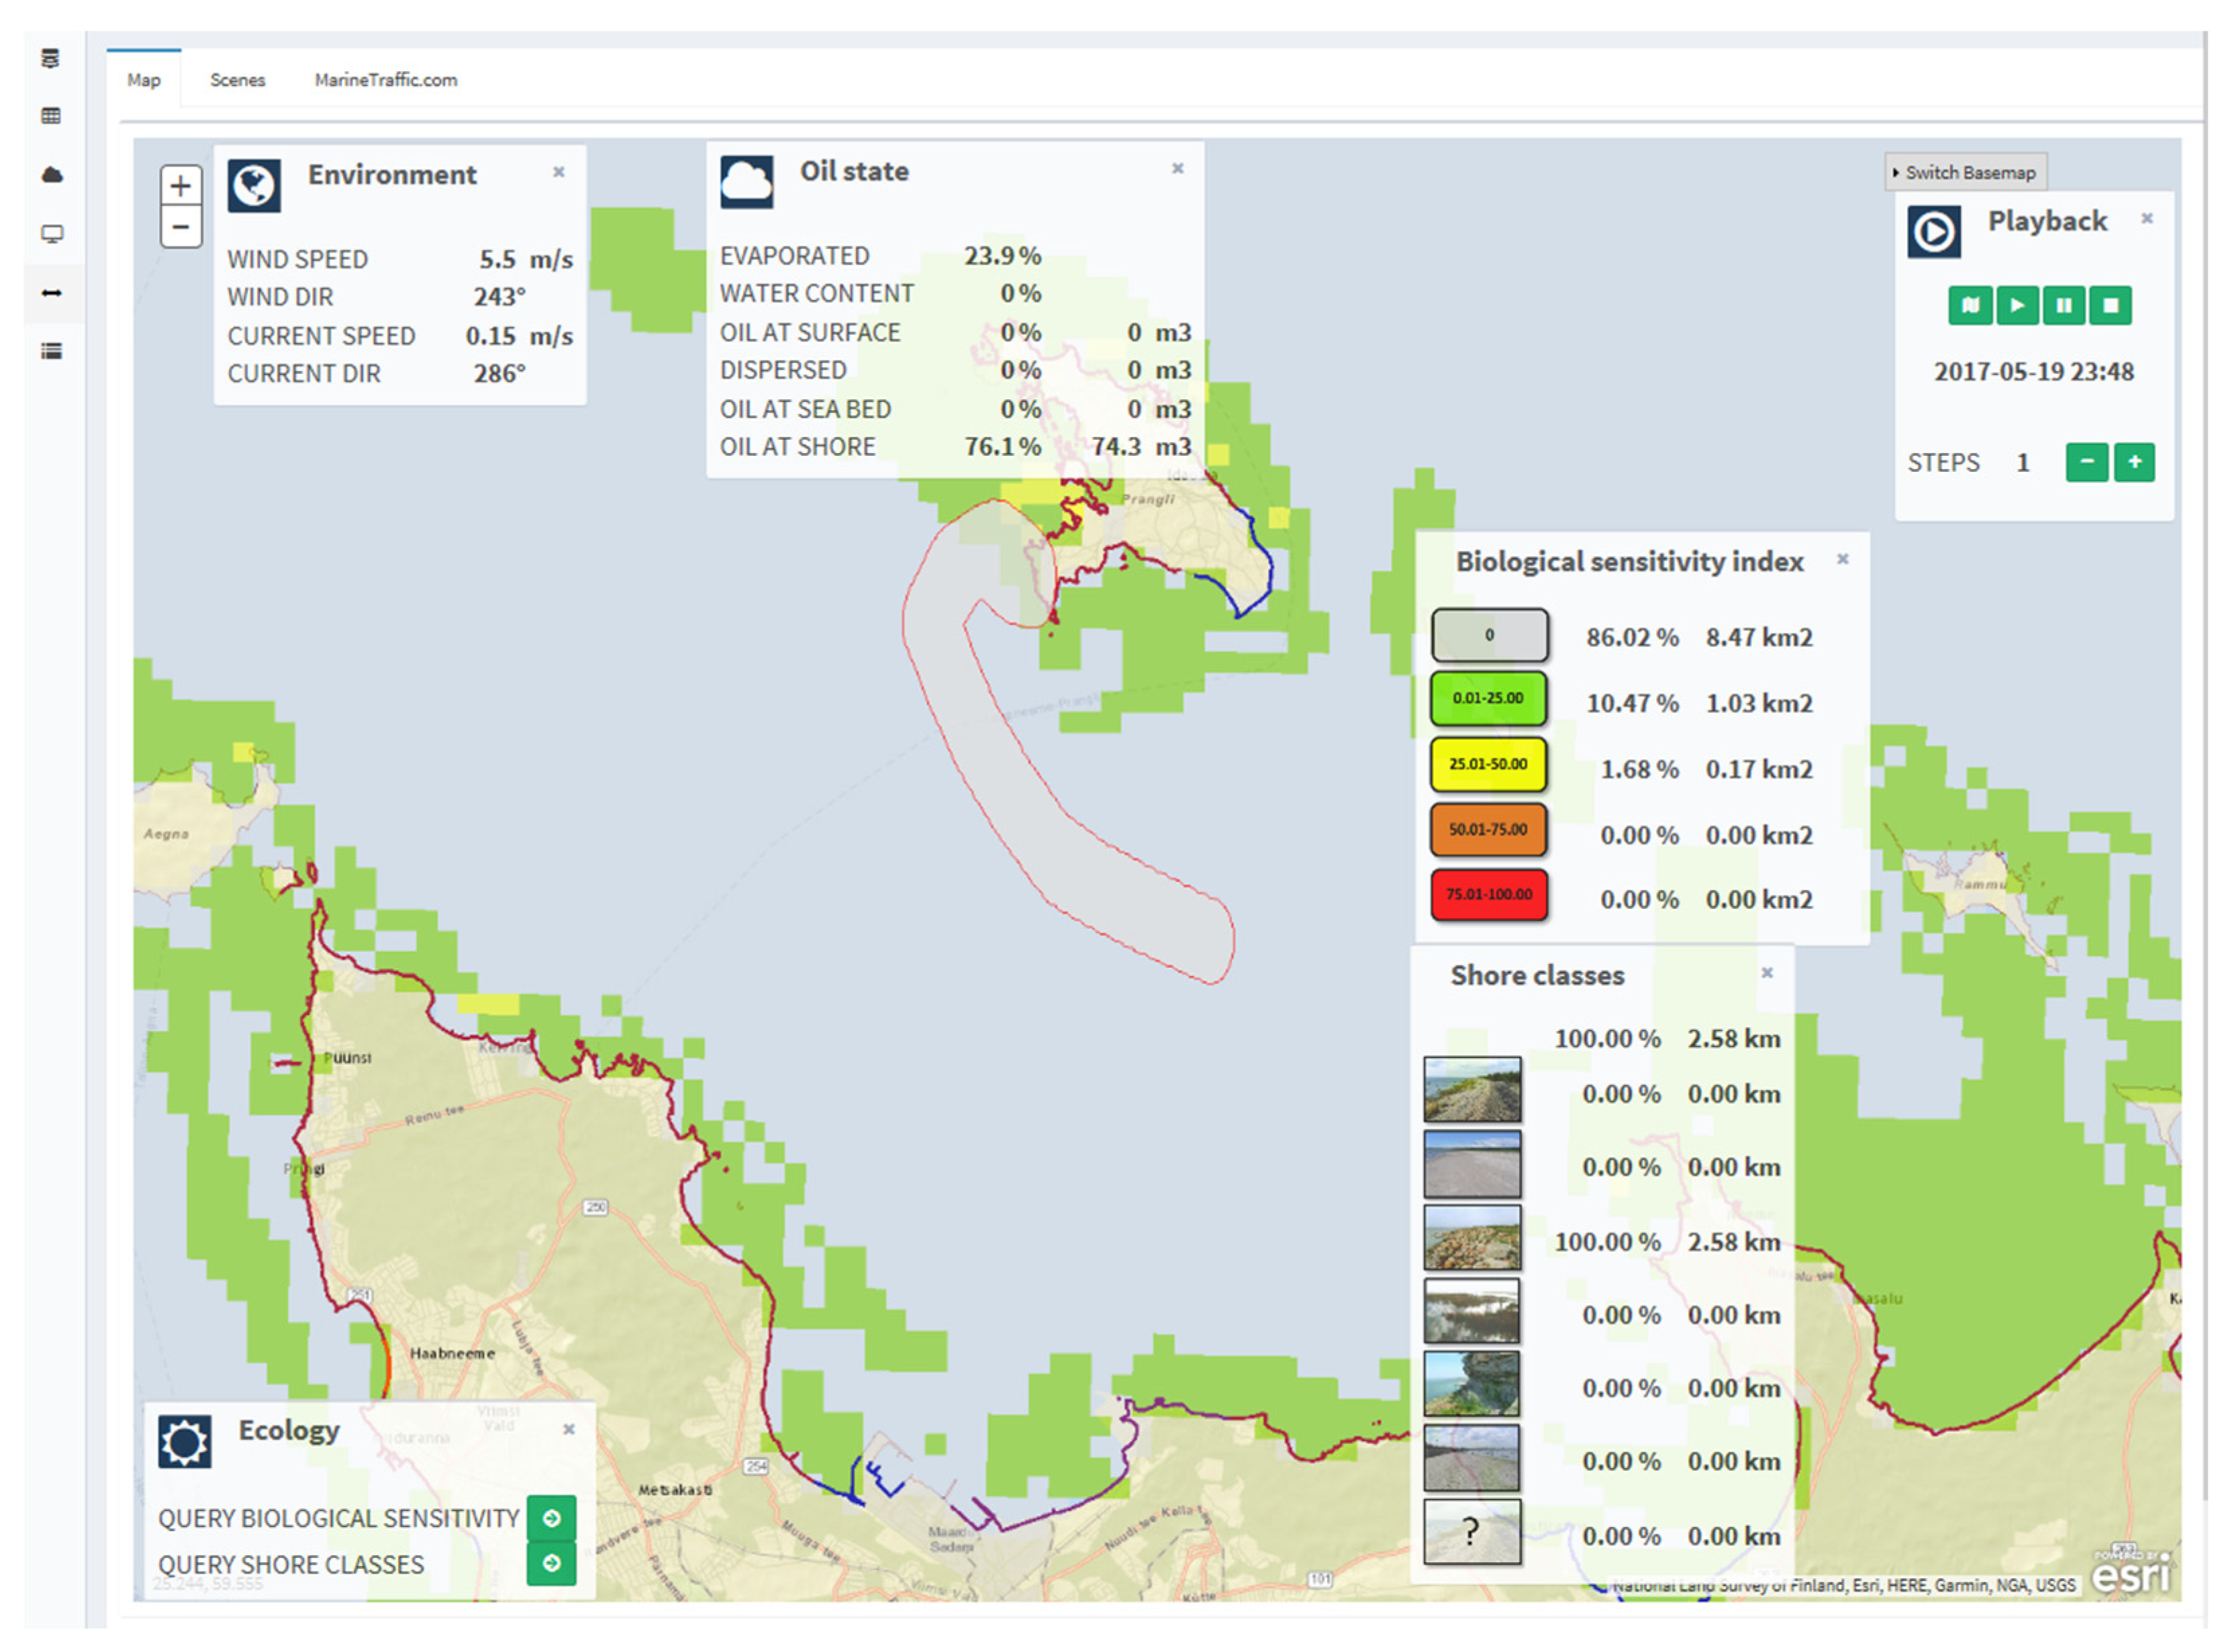This screenshot has width=2230, height=1652.
Task: Expand the Switch Basemap control
Action: pyautogui.click(x=1966, y=172)
